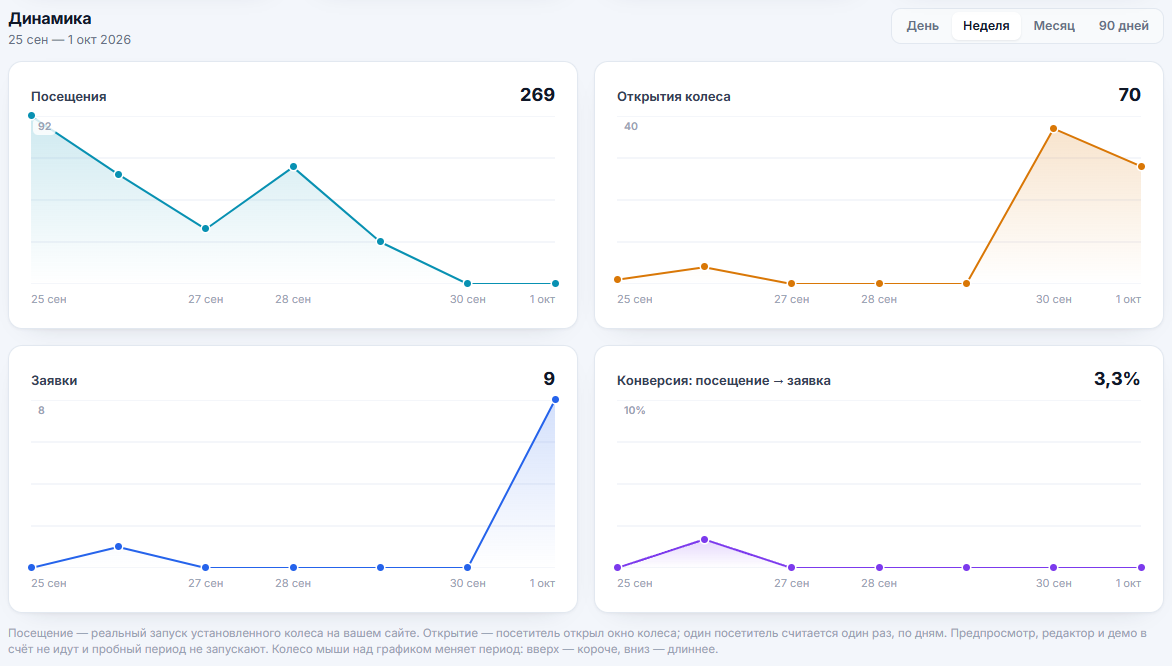Select the 1 окт data point in Конверсия
Viewport: 1172px width, 666px height.
(x=1141, y=567)
